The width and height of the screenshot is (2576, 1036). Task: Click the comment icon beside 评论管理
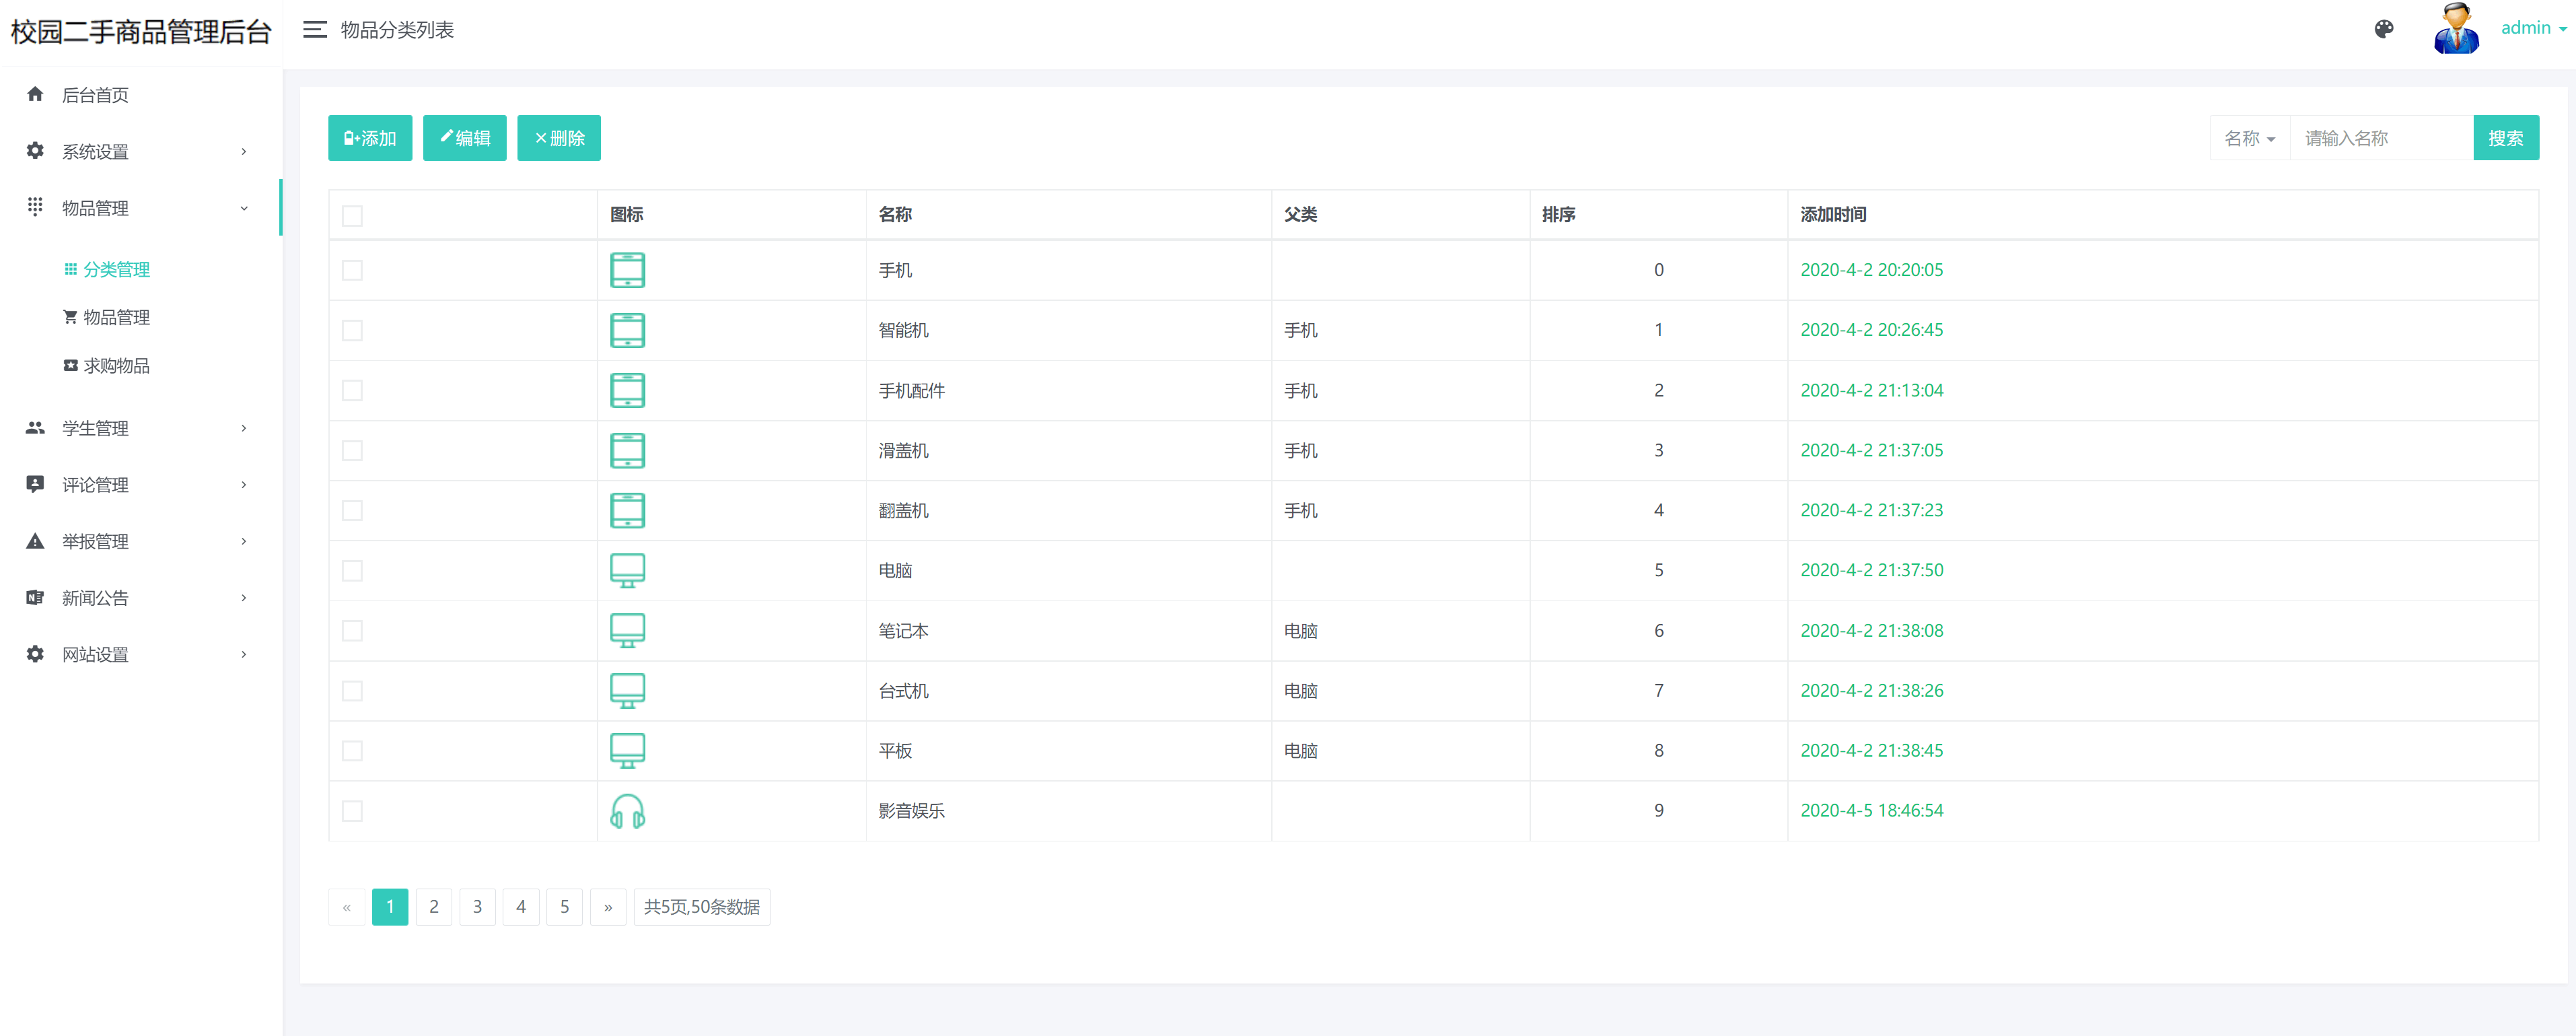tap(35, 484)
